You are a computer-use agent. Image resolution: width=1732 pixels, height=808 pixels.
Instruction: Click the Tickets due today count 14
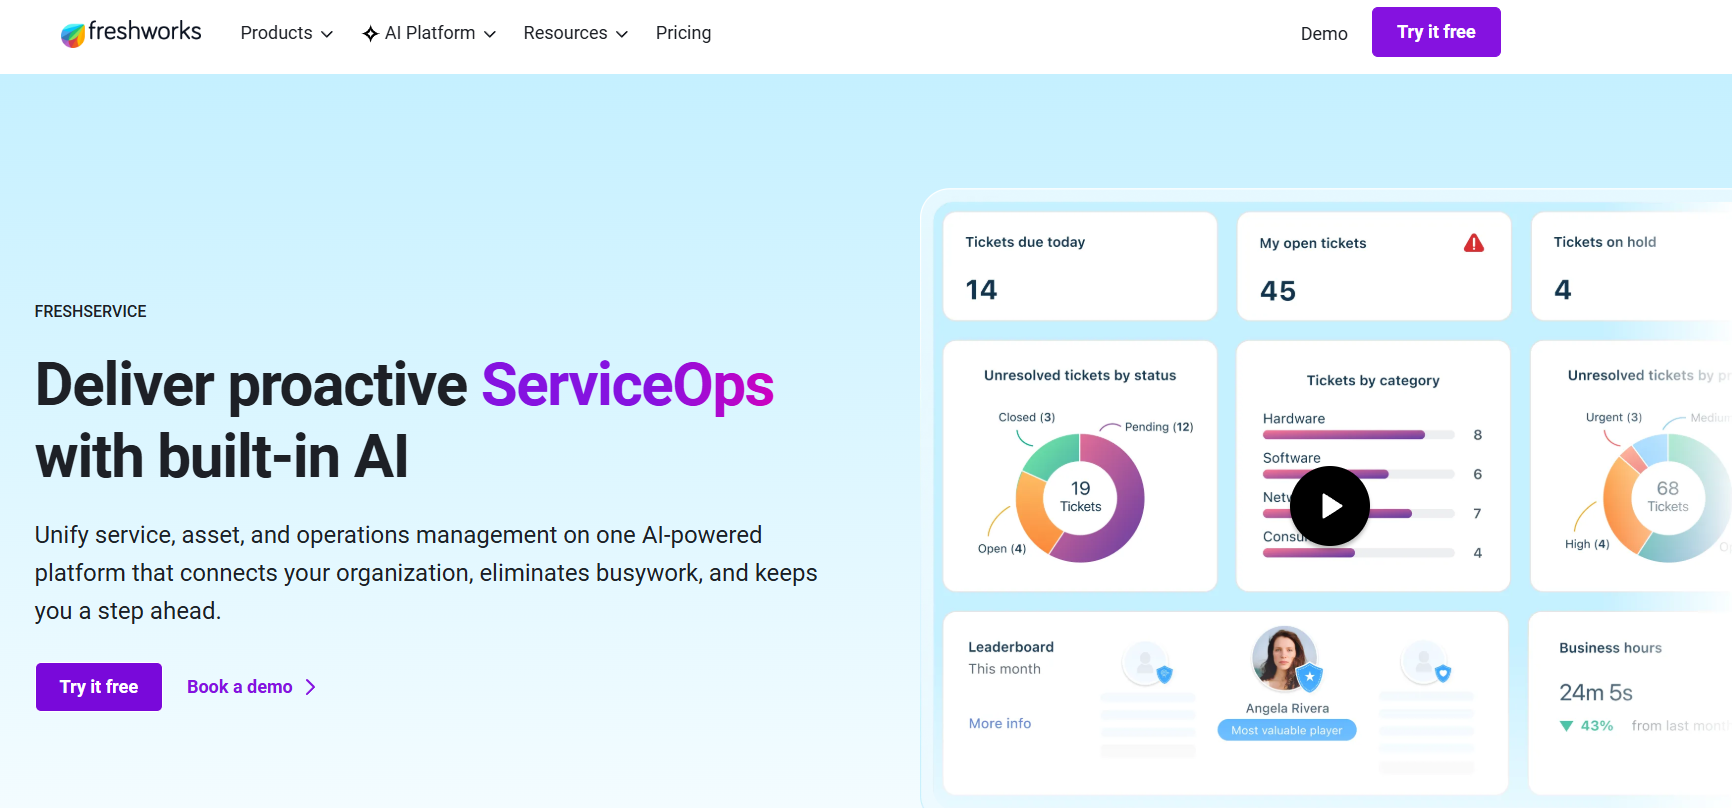[981, 290]
